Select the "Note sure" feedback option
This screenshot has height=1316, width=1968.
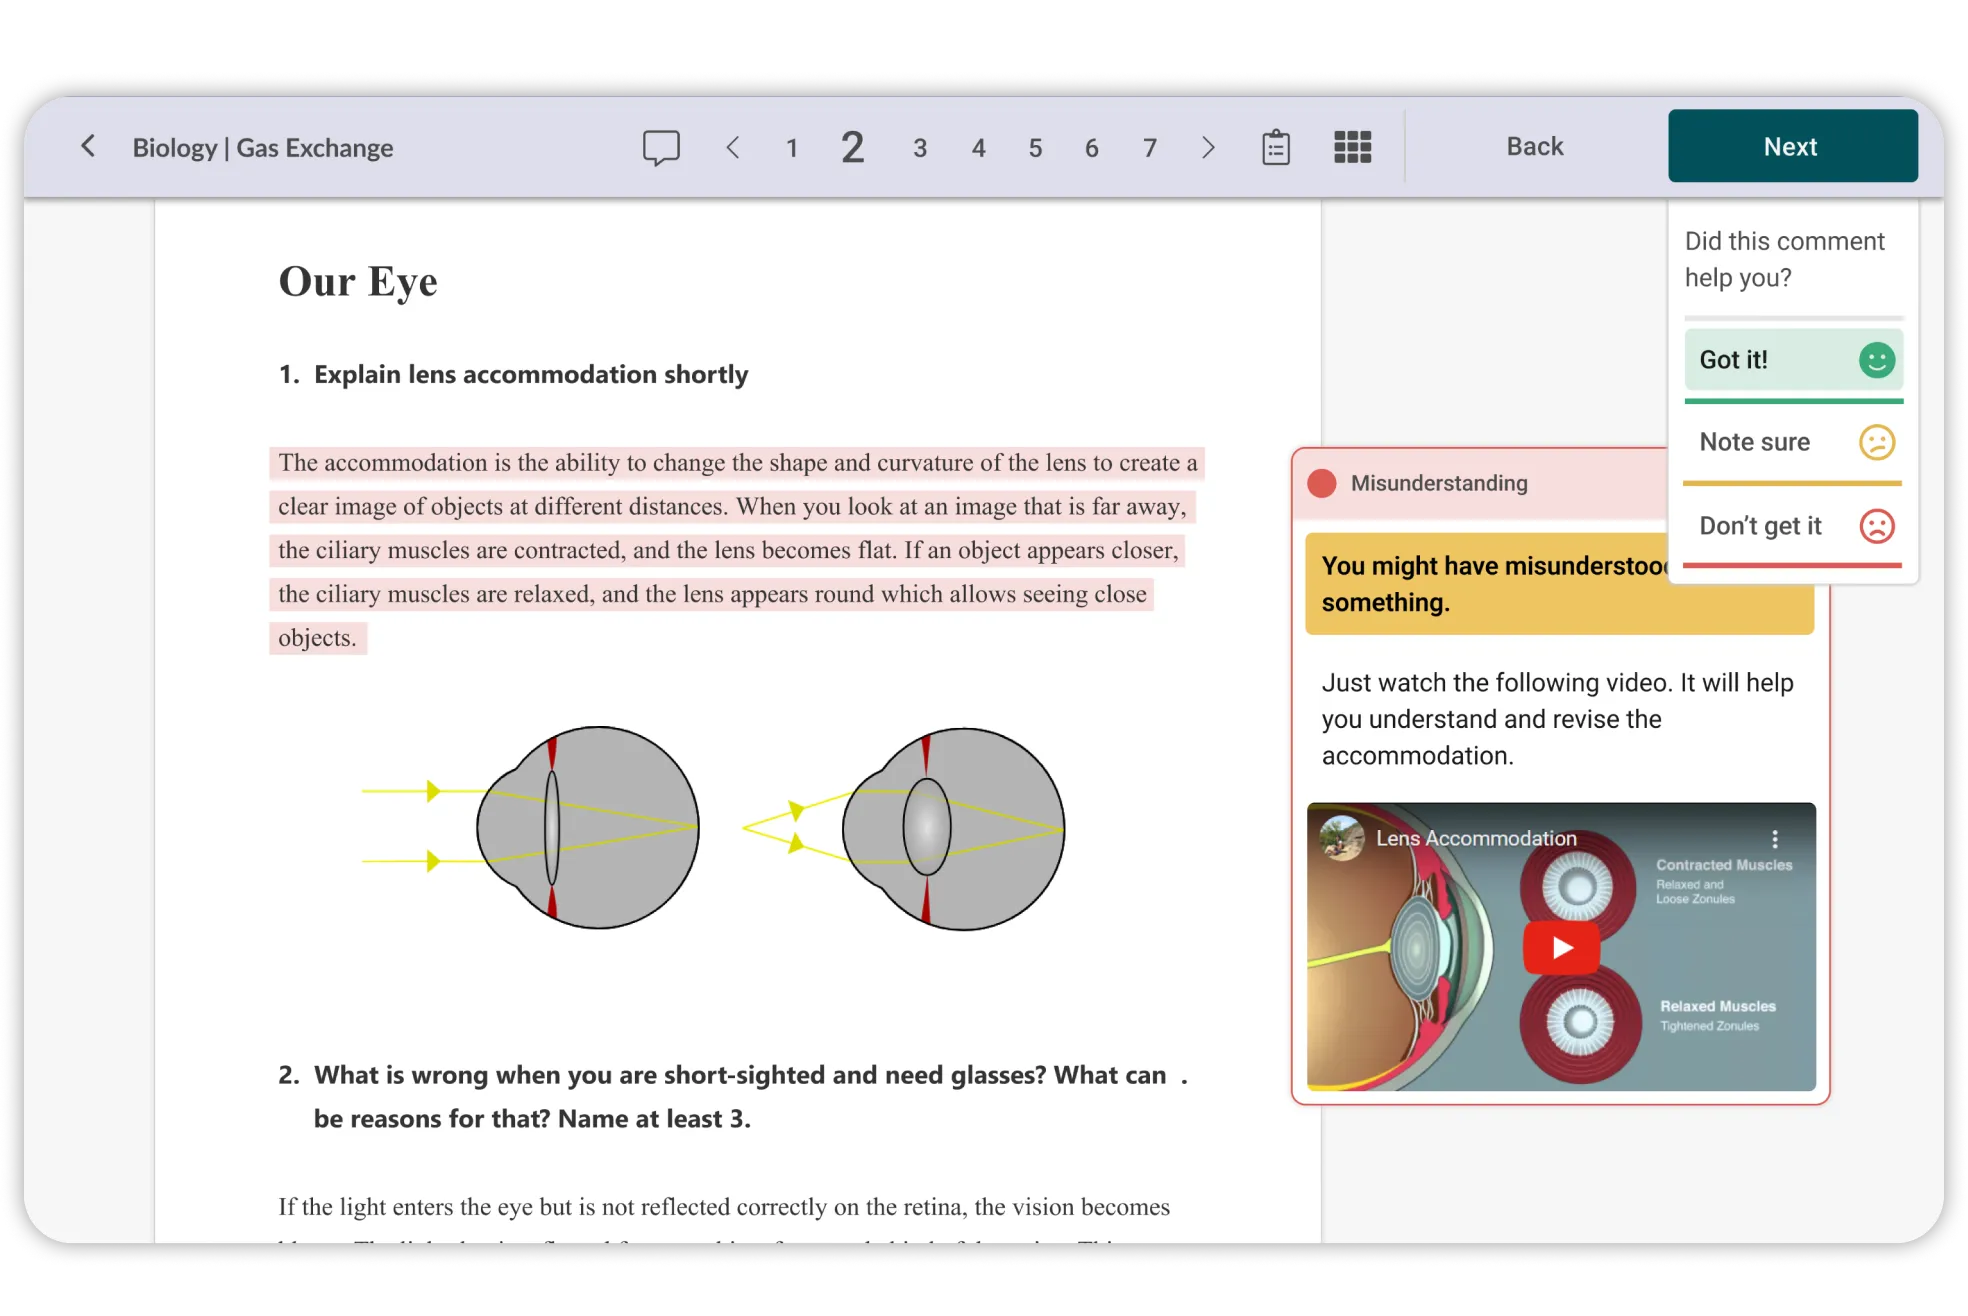coord(1793,442)
